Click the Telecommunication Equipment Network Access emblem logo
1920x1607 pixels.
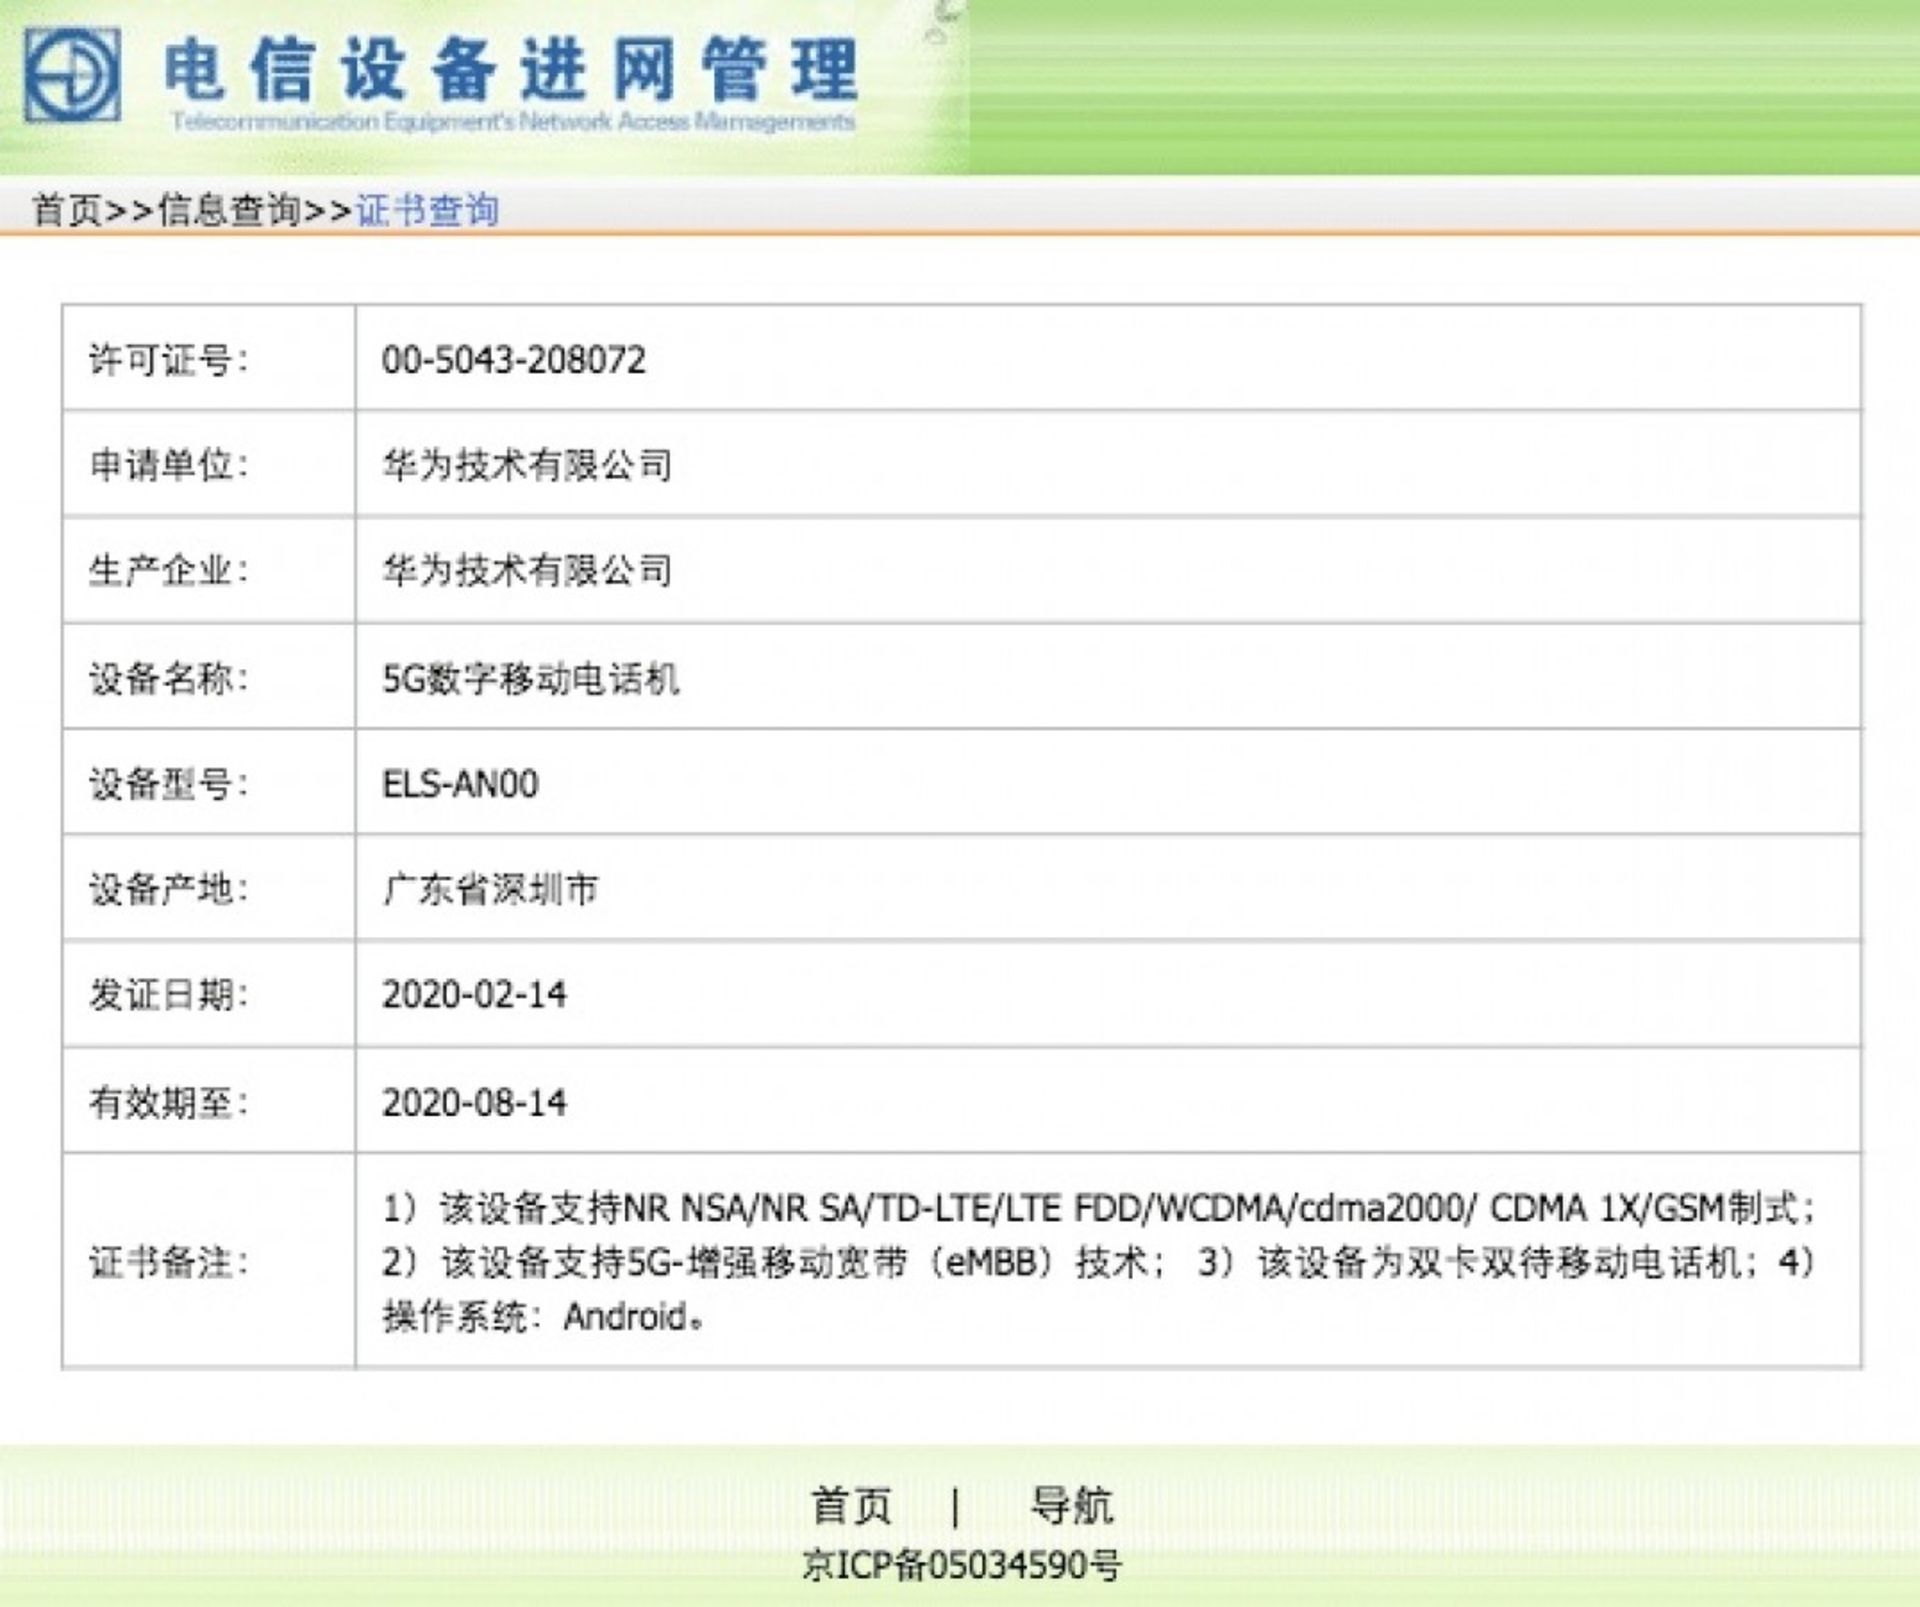point(75,72)
